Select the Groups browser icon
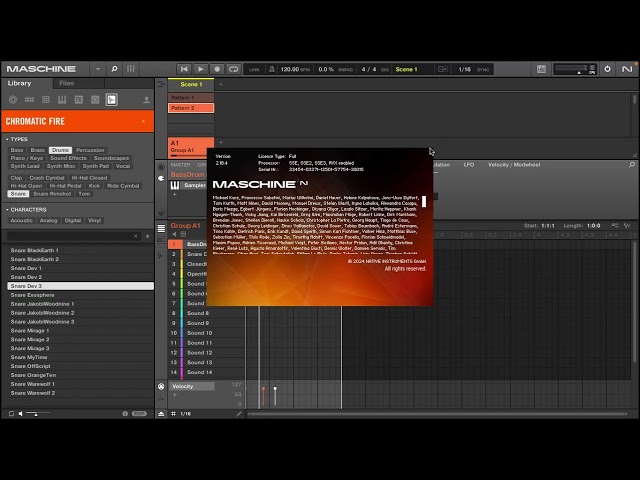 (29, 100)
